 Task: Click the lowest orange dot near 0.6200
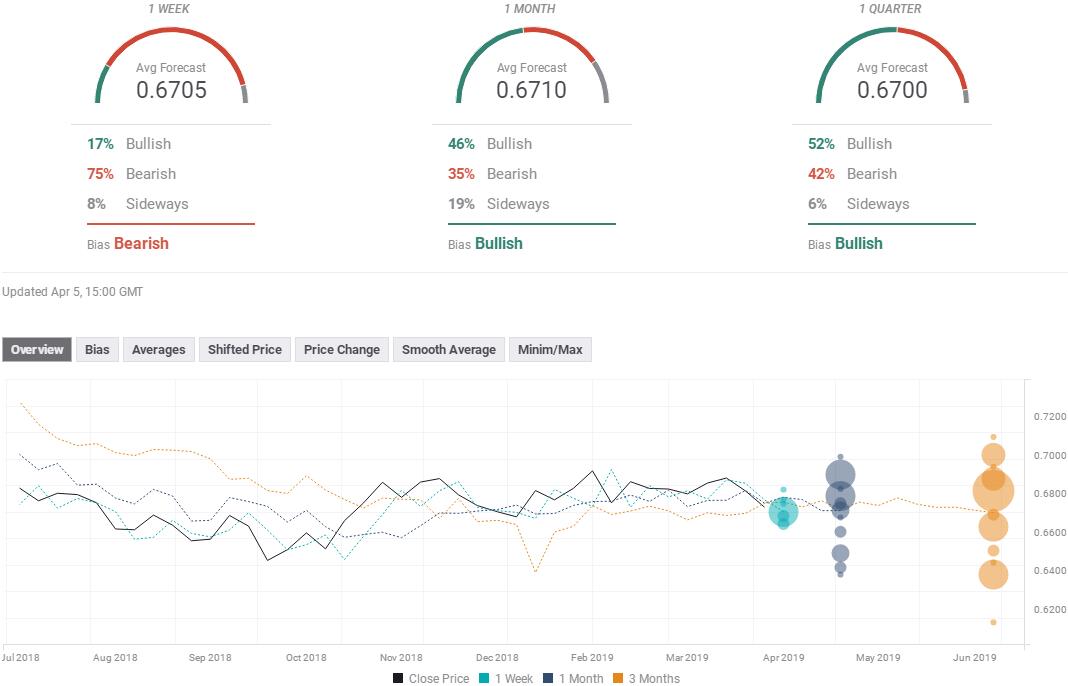click(x=993, y=622)
